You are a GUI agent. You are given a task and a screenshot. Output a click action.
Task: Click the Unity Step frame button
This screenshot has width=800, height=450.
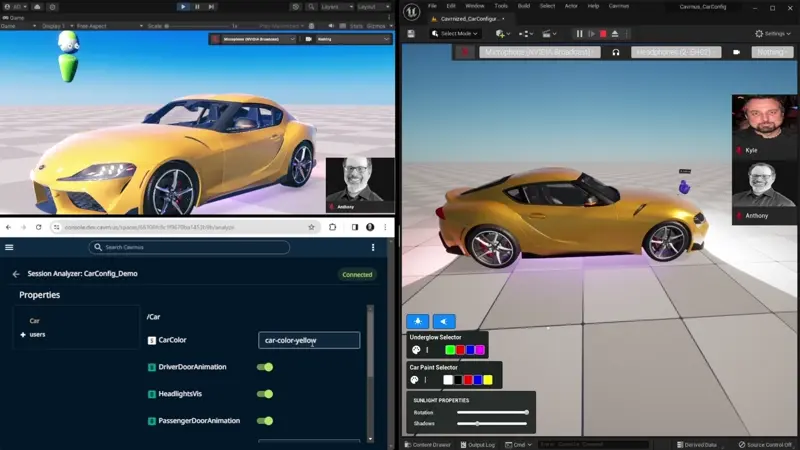click(x=211, y=7)
